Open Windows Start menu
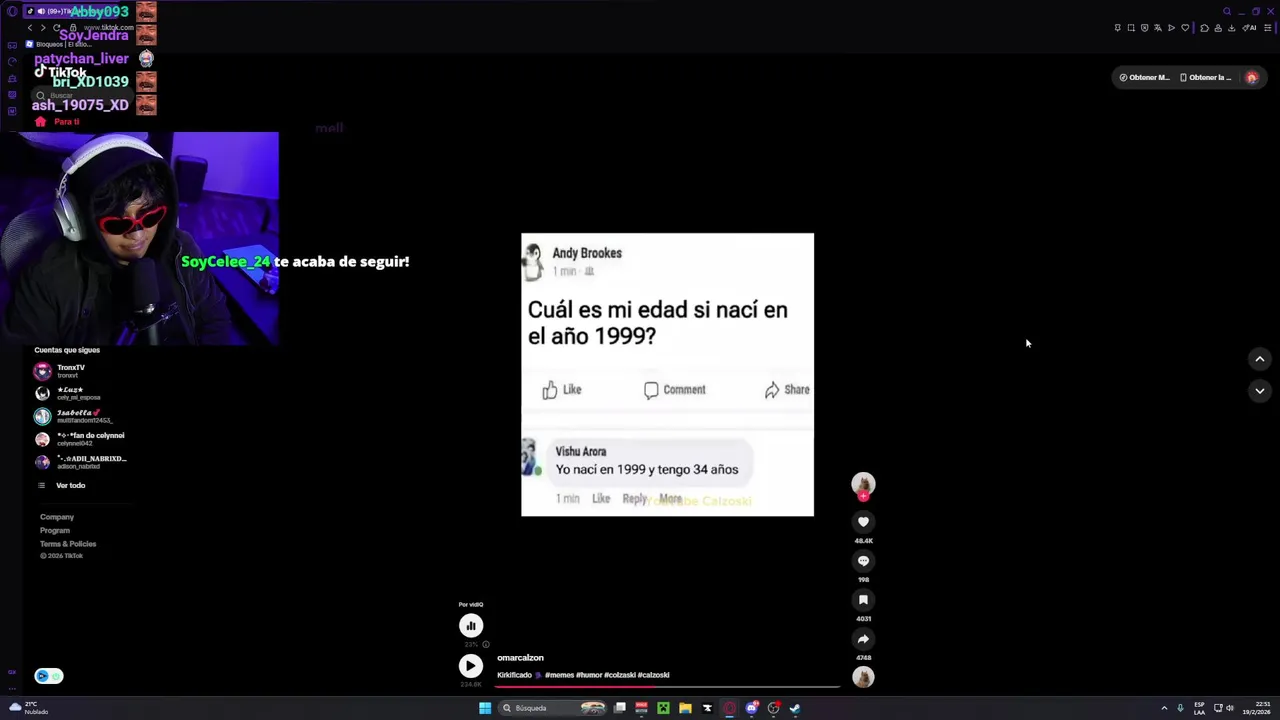The image size is (1280, 720). pyautogui.click(x=485, y=708)
